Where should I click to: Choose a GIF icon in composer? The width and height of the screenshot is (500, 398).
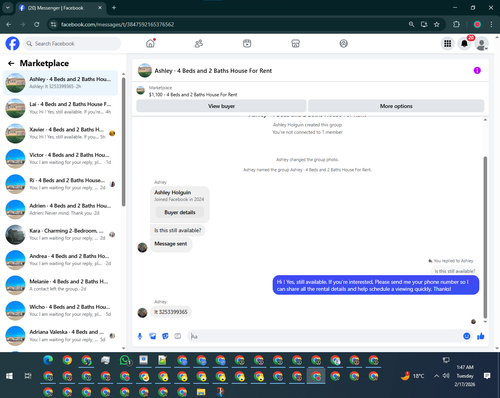click(x=178, y=336)
